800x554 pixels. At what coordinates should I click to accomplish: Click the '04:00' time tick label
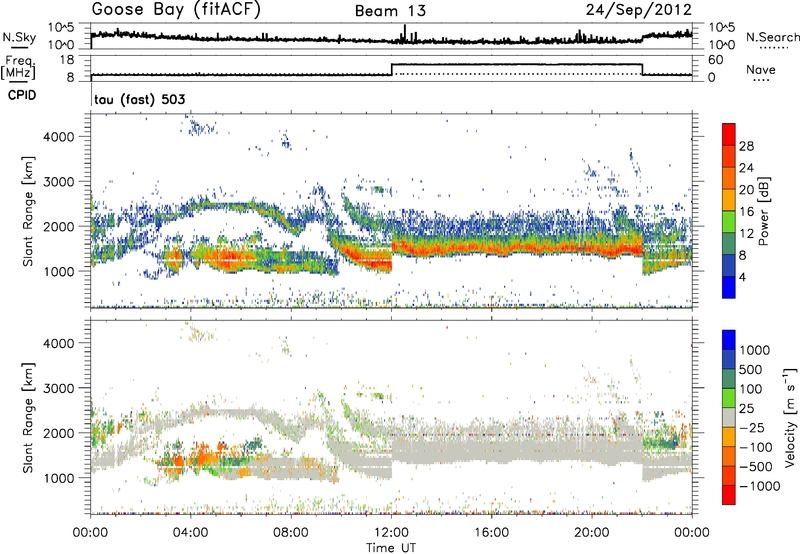191,533
